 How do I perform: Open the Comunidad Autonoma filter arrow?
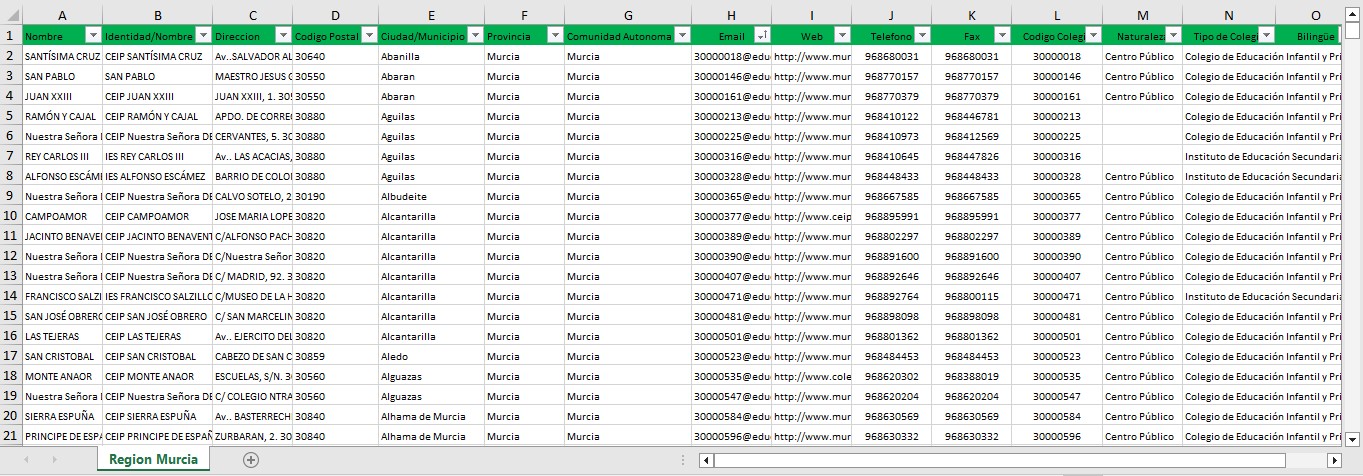(x=682, y=36)
